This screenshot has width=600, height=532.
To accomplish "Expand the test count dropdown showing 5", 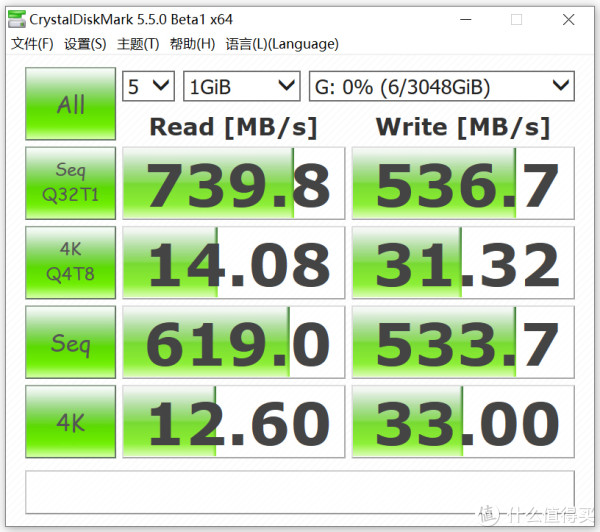I will tap(148, 86).
